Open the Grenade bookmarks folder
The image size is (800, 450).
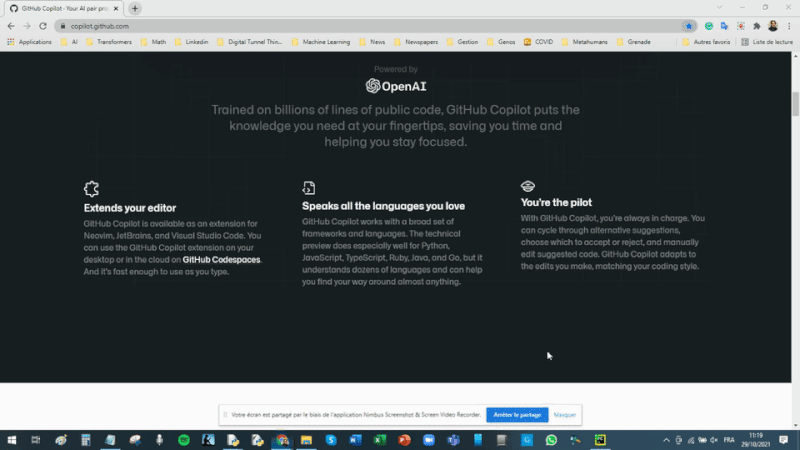[634, 42]
